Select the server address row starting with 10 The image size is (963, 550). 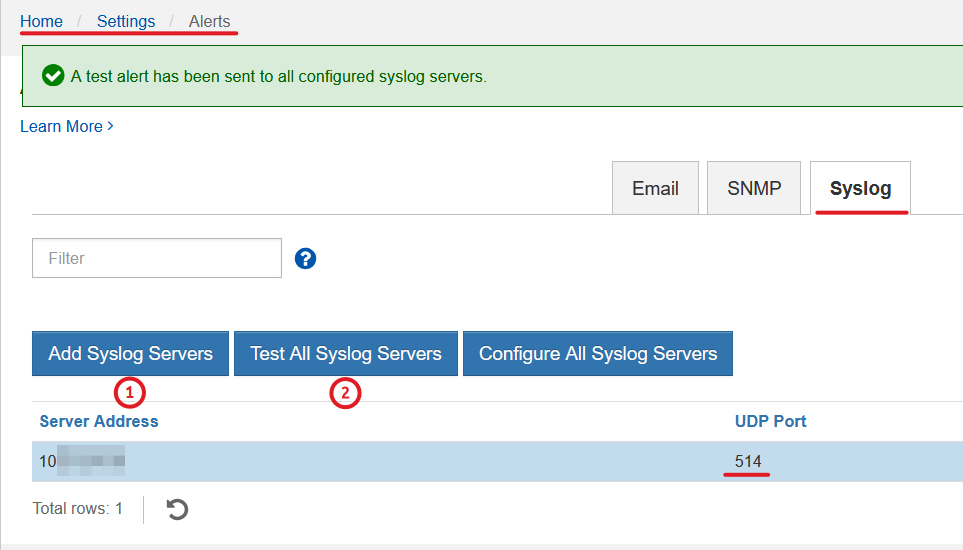click(497, 461)
